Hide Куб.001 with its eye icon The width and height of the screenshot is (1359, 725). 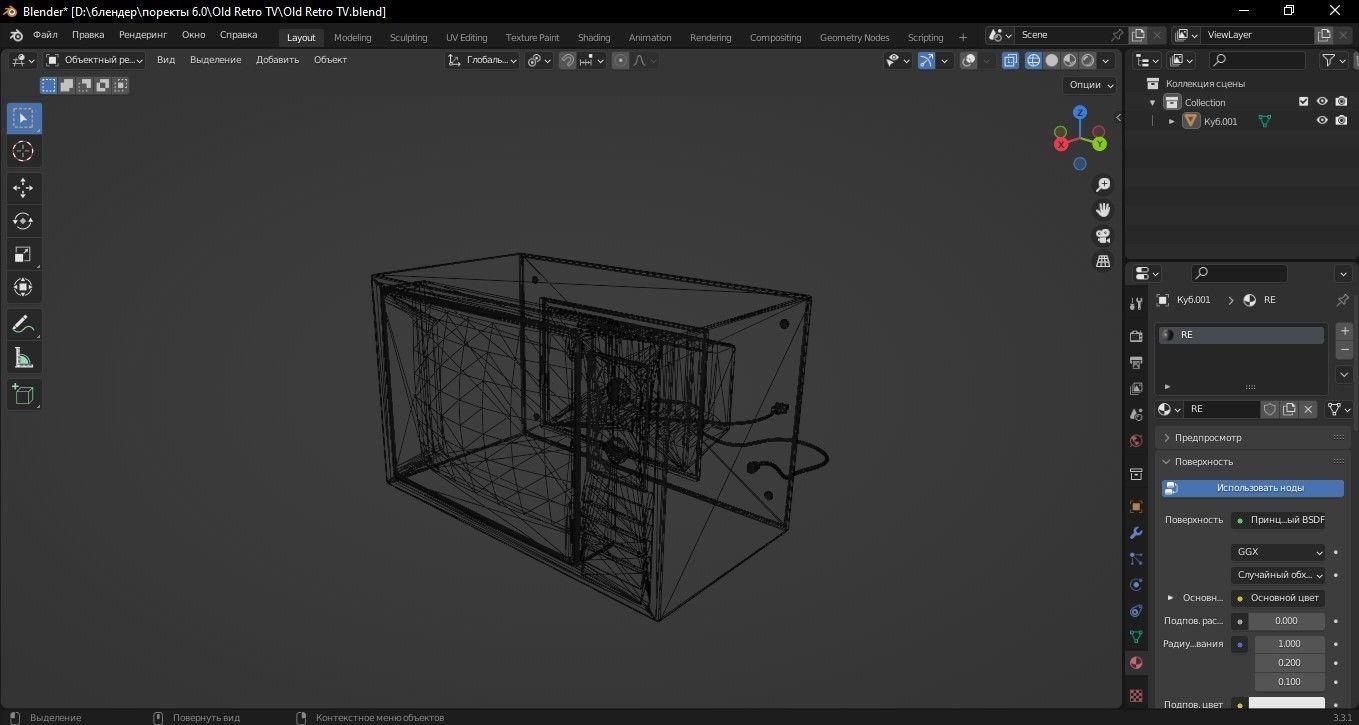coord(1322,121)
